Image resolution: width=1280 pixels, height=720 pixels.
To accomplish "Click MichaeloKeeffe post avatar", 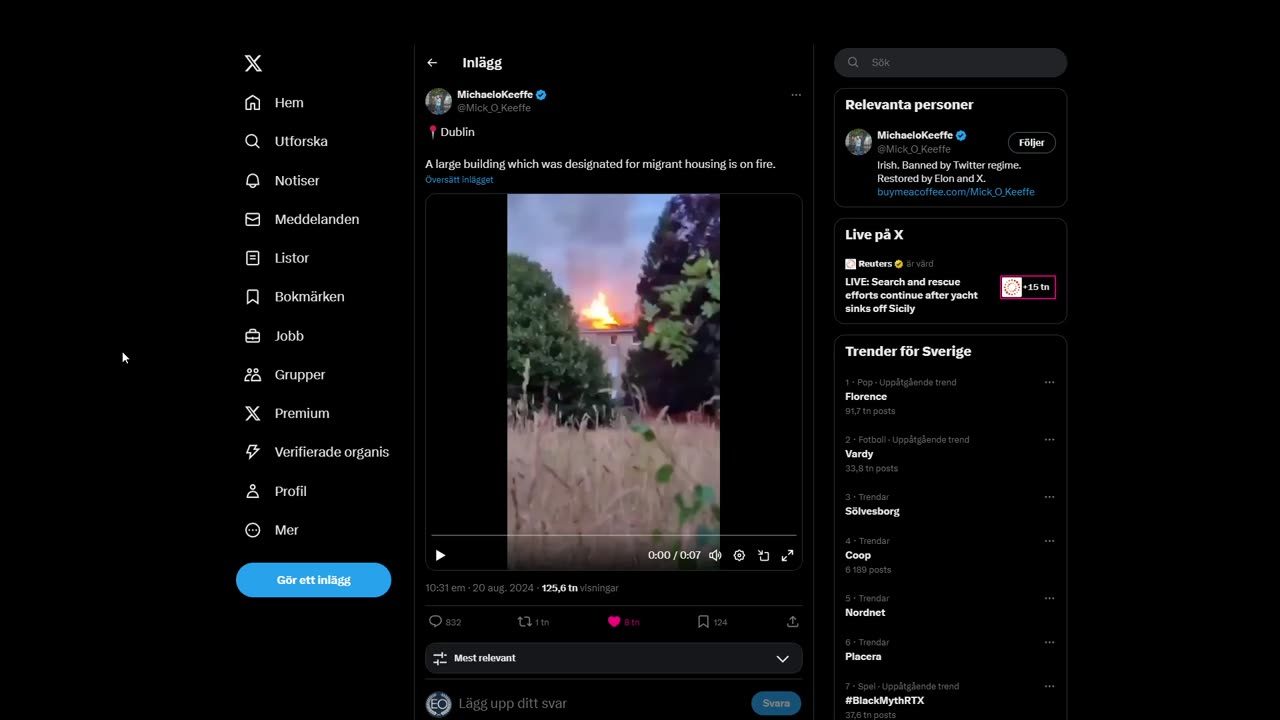I will (x=438, y=101).
